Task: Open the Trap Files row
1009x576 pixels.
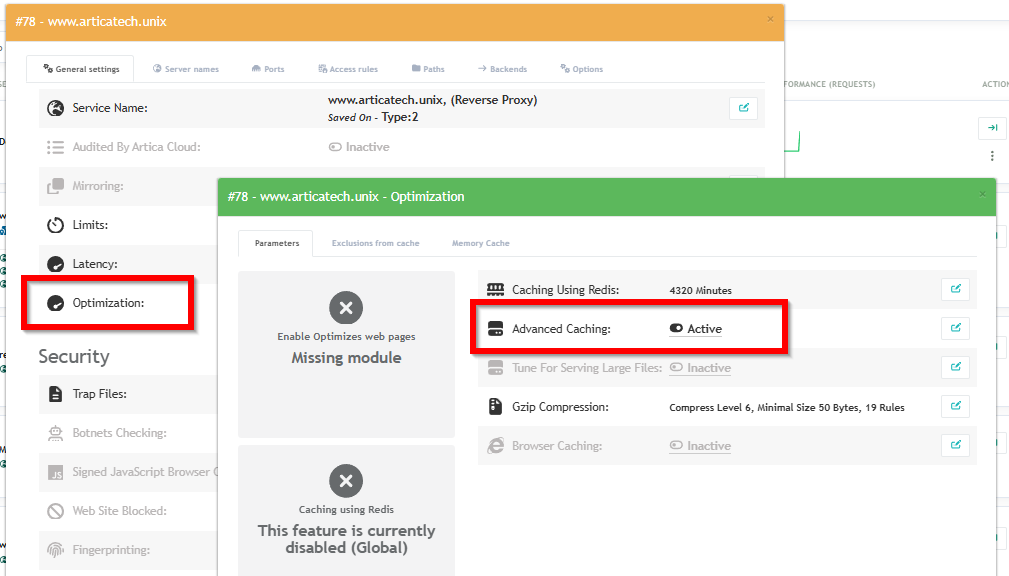Action: pyautogui.click(x=129, y=394)
